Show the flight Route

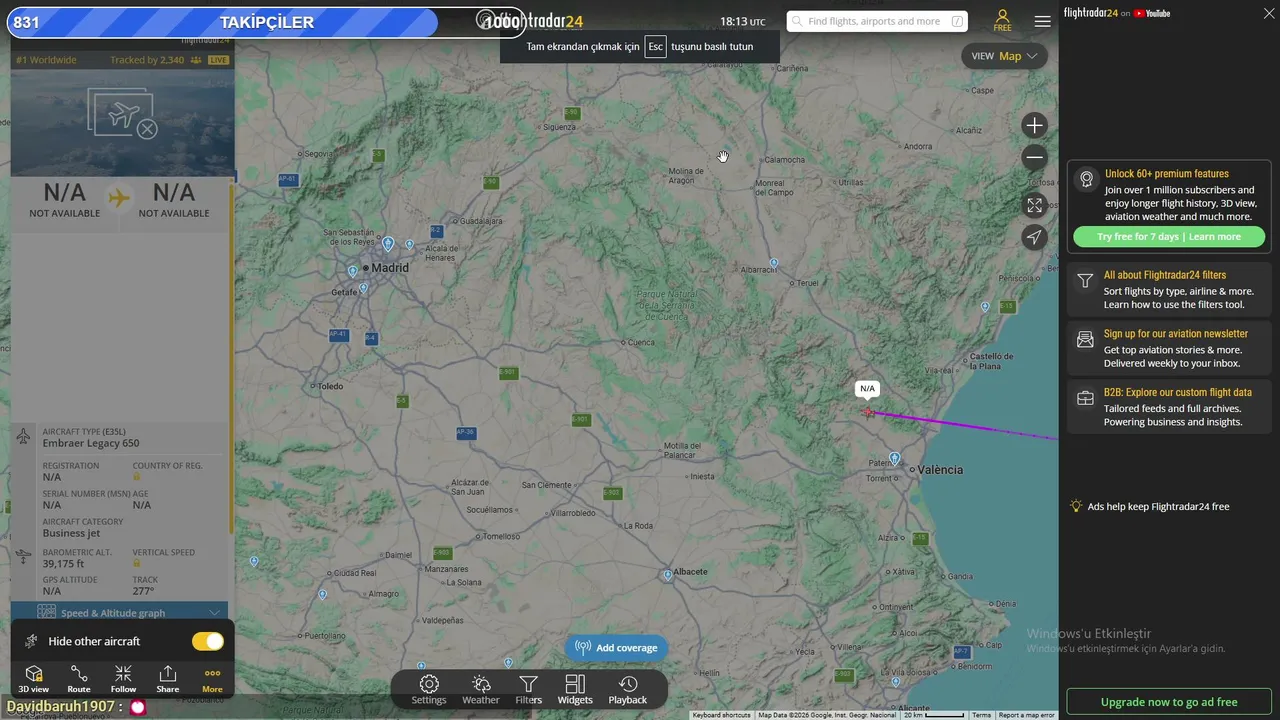pyautogui.click(x=79, y=679)
